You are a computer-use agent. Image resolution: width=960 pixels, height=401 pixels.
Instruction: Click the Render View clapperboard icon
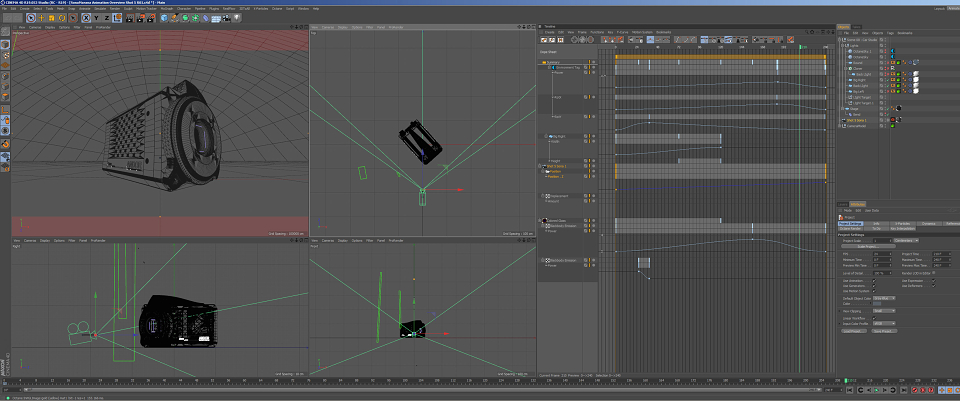(x=130, y=18)
